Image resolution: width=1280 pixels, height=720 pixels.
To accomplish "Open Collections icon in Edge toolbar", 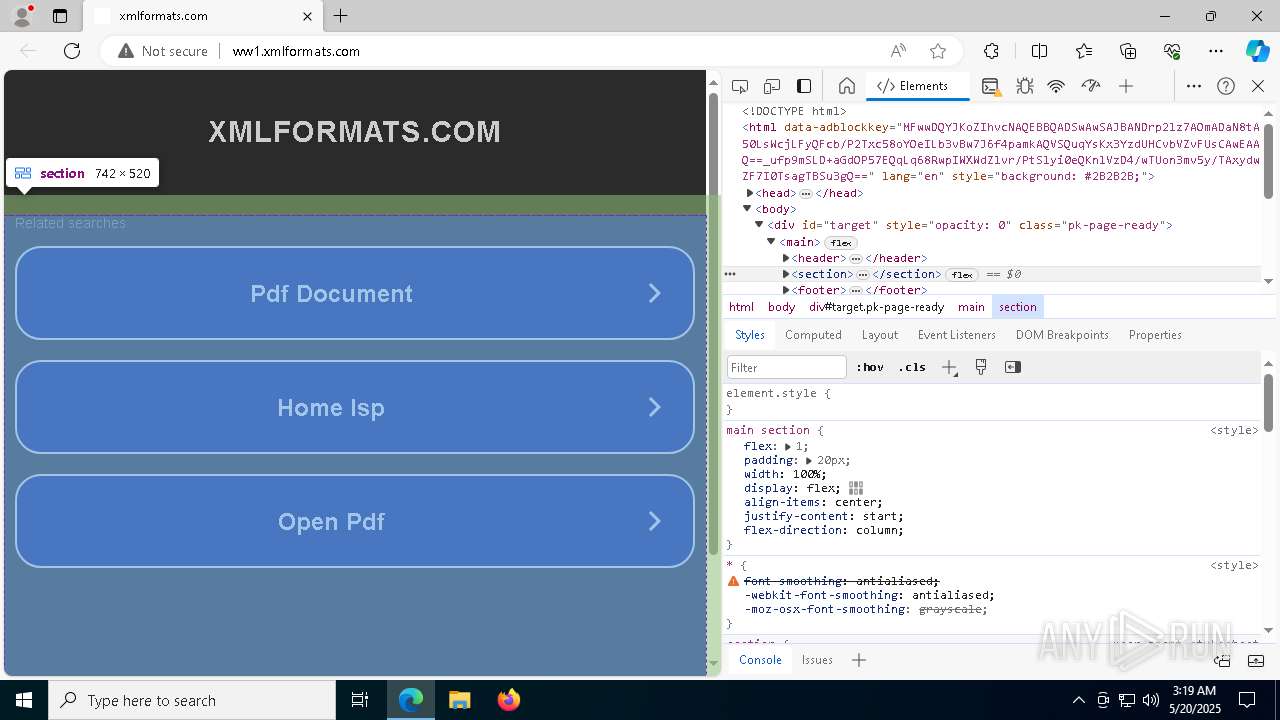I will [1128, 51].
